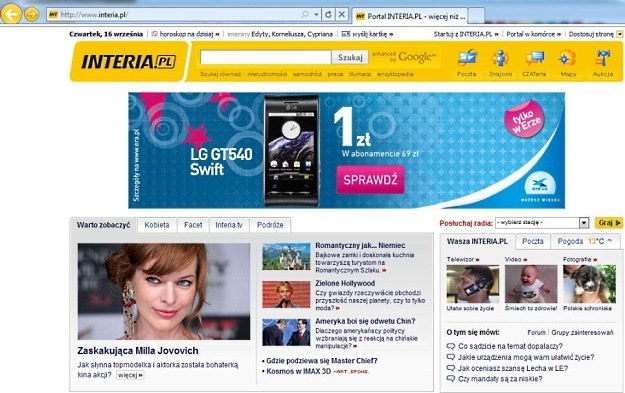625x393 pixels.
Task: Open the Grupy zainteresowań link
Action: (x=582, y=332)
